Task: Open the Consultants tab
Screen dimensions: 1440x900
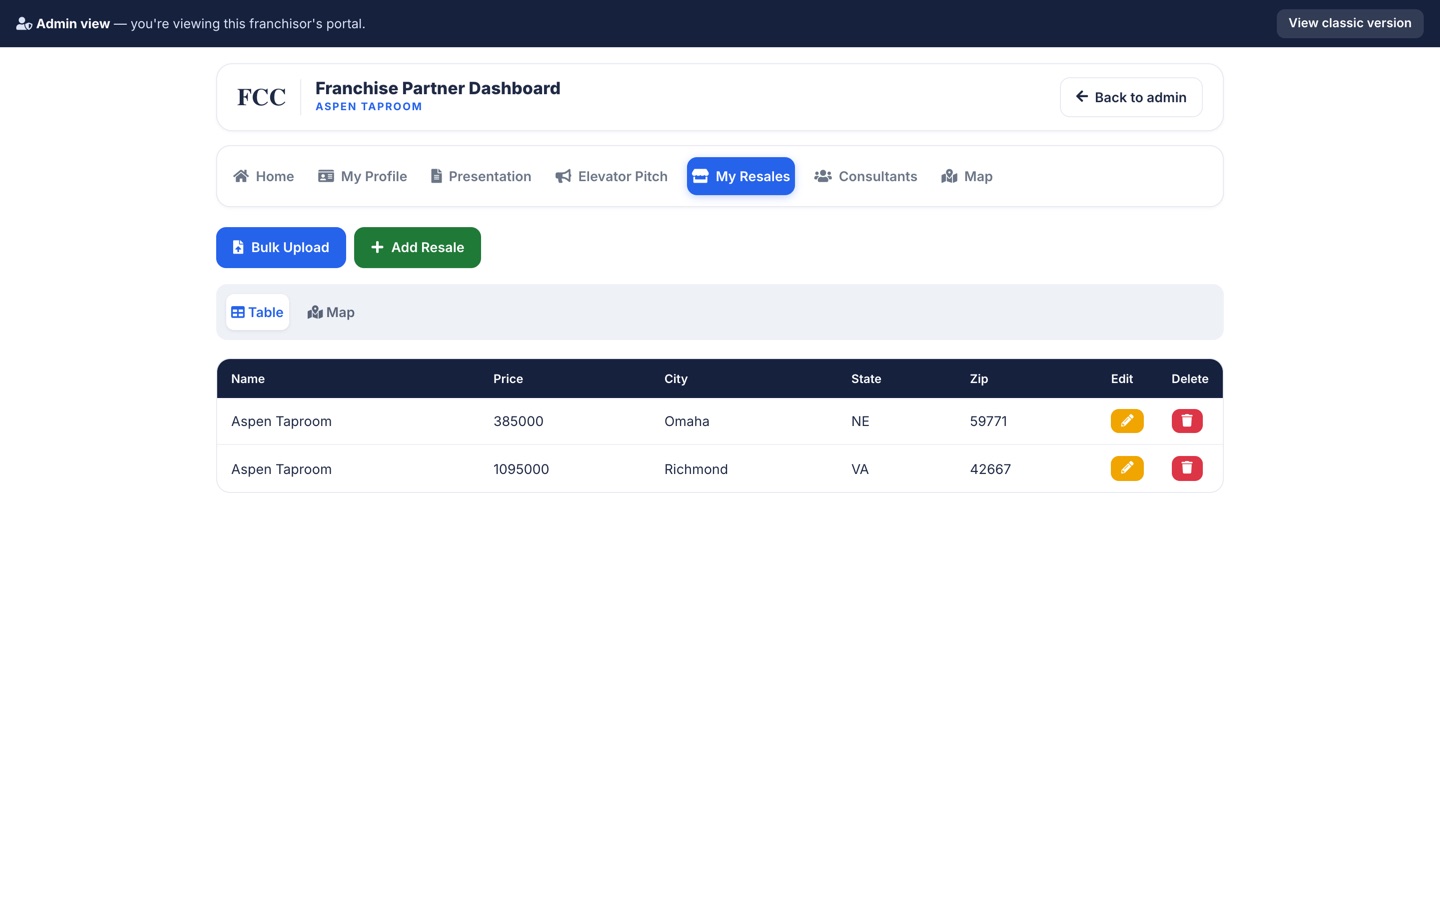Action: [866, 176]
